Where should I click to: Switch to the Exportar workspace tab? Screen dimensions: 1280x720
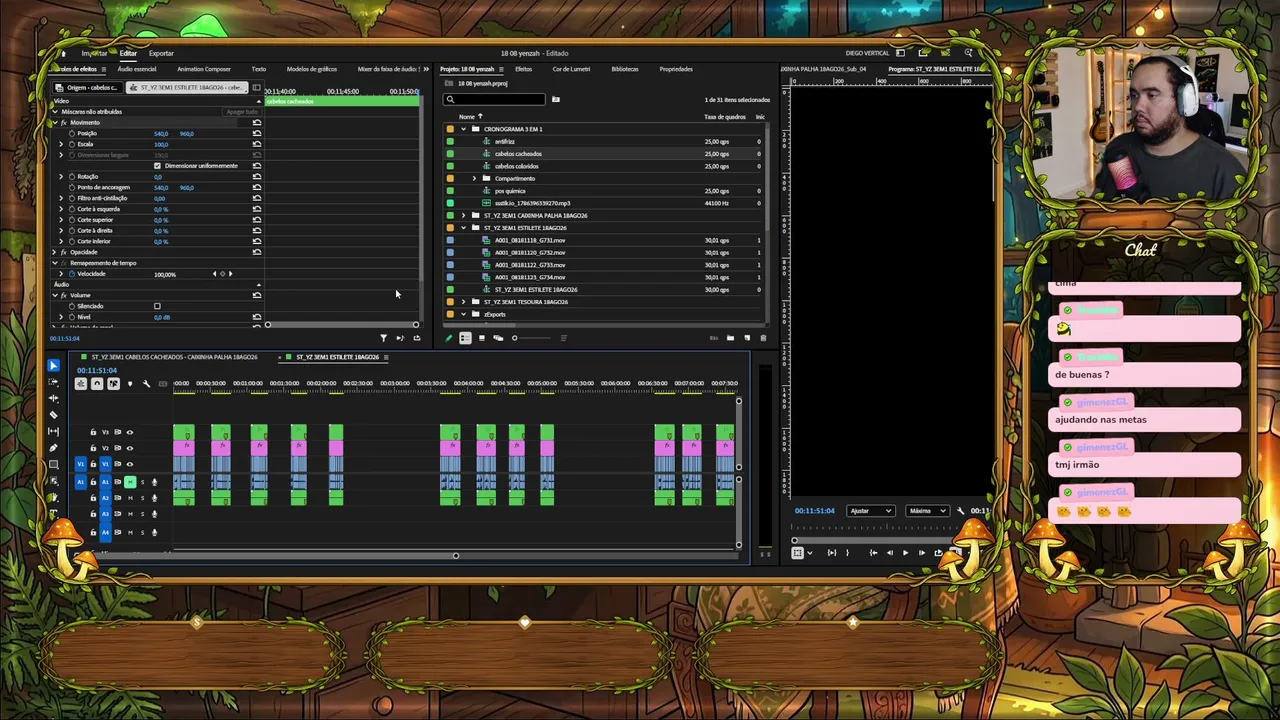tap(161, 53)
